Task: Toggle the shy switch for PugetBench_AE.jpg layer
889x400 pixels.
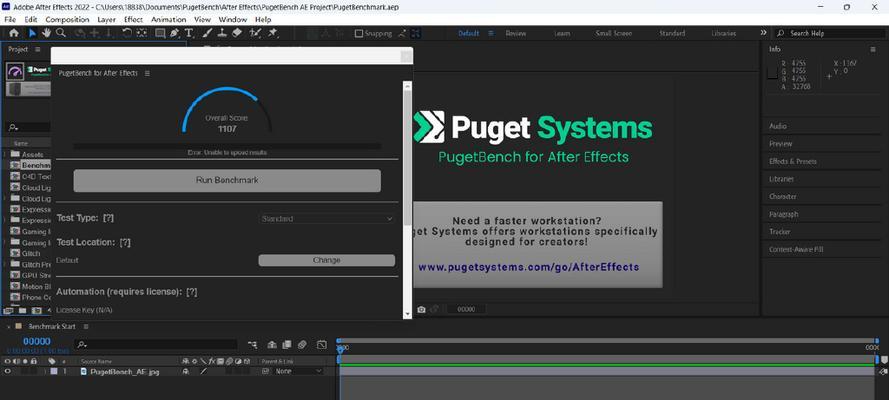Action: point(185,372)
